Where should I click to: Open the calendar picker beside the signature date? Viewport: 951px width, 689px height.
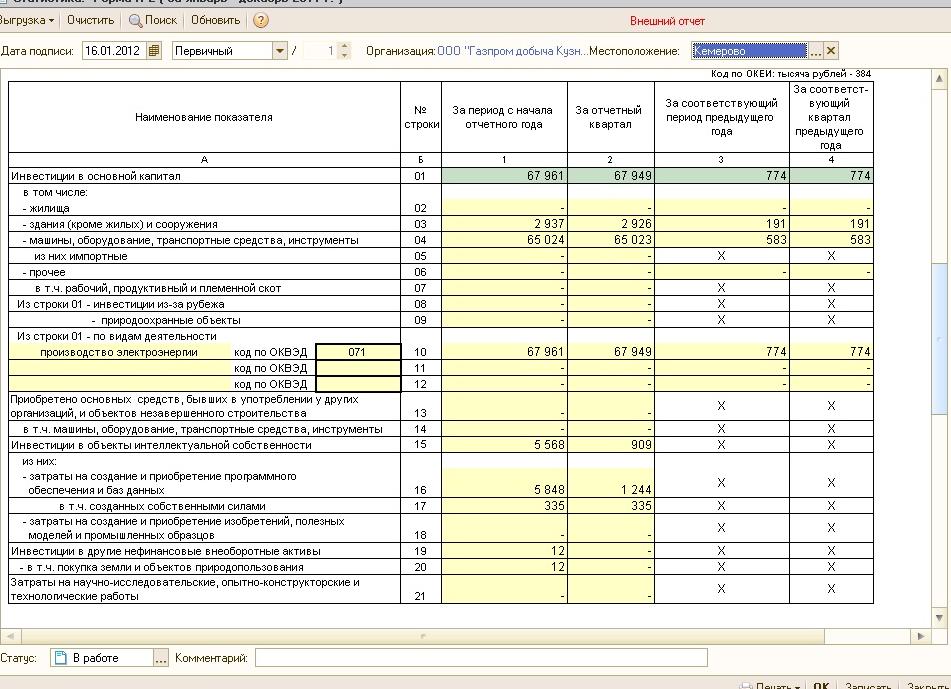coord(154,51)
